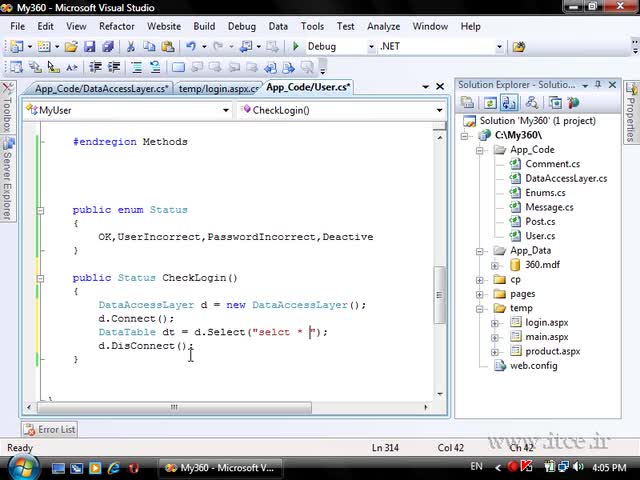Open the Properties side tab
The image size is (640, 480).
click(x=631, y=112)
